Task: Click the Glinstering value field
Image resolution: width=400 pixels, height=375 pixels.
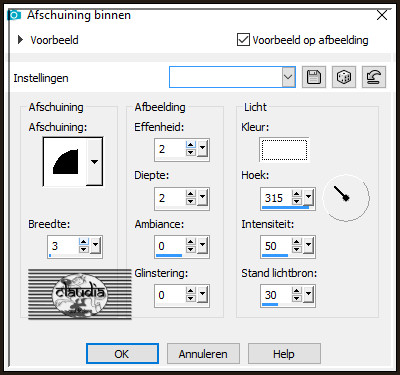Action: coord(170,295)
